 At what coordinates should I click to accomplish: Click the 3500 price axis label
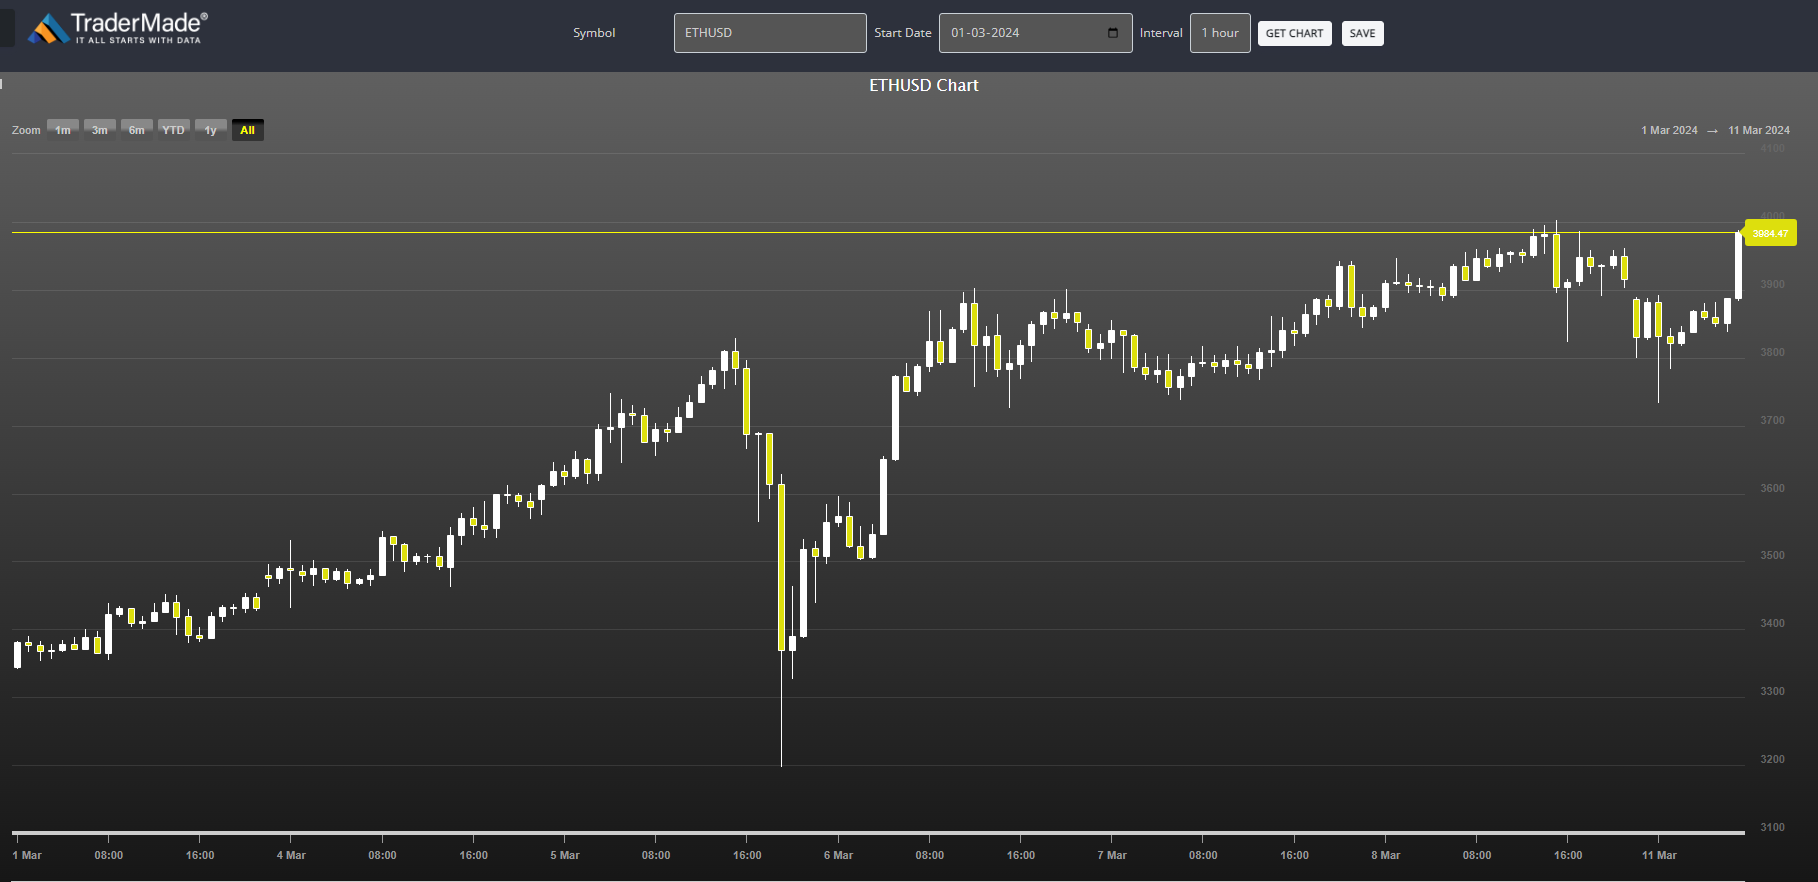(1772, 555)
